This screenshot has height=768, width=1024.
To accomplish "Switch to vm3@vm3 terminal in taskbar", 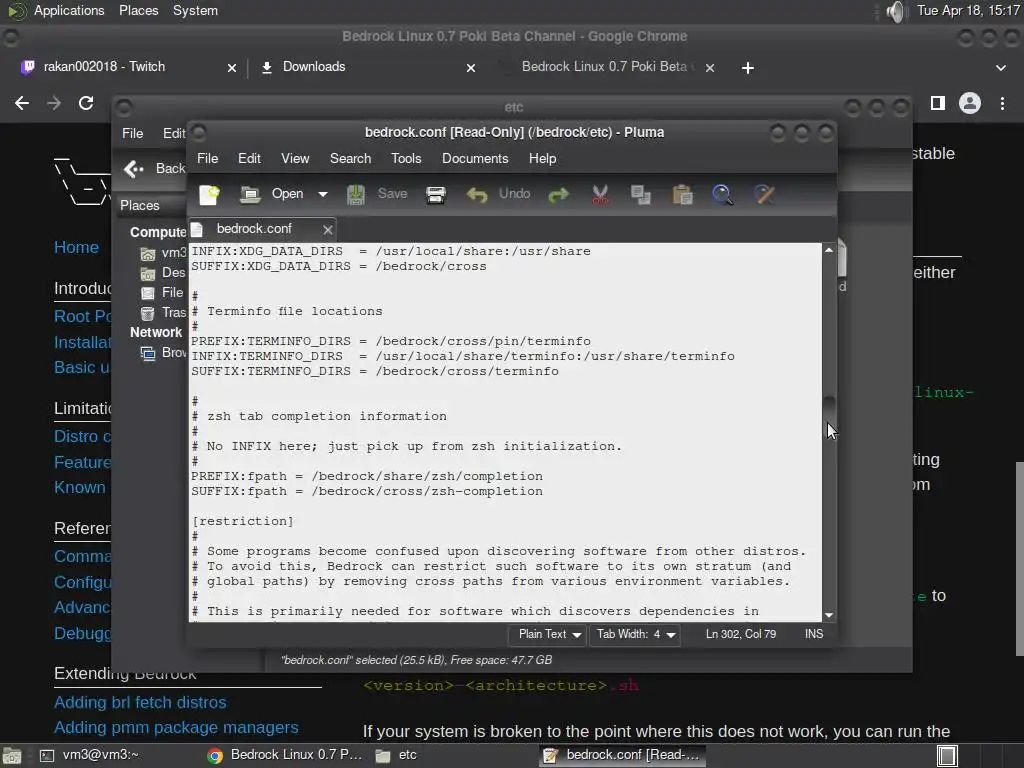I will [90, 755].
